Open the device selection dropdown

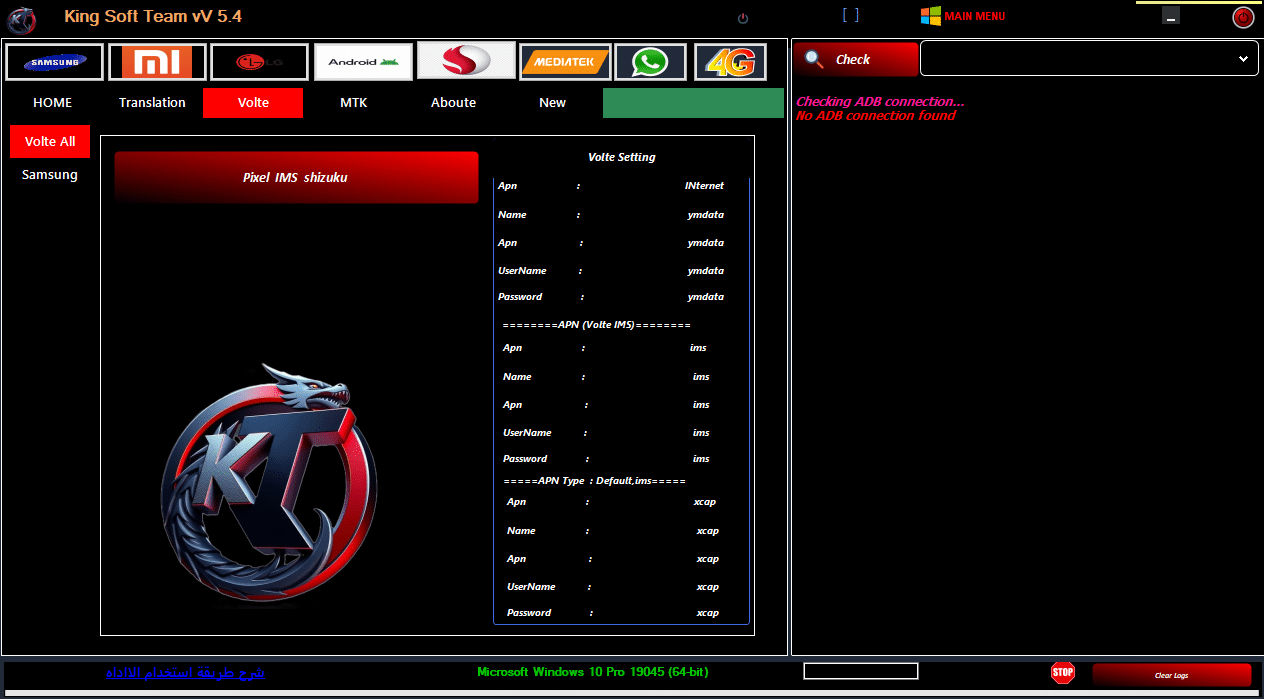coord(1086,57)
